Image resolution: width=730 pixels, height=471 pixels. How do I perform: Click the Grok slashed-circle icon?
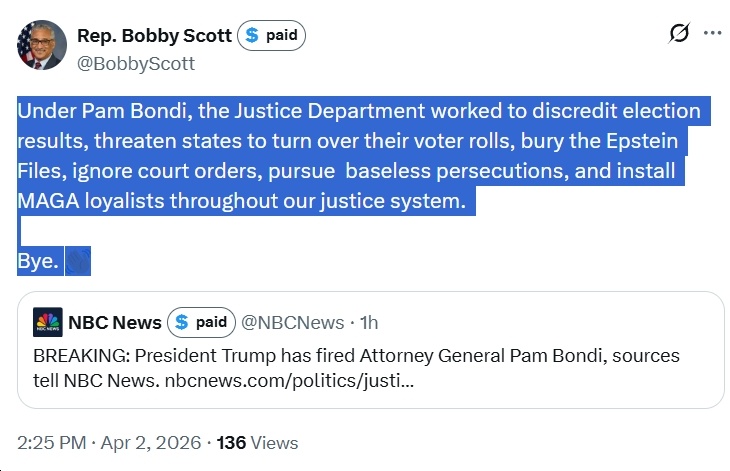point(679,33)
